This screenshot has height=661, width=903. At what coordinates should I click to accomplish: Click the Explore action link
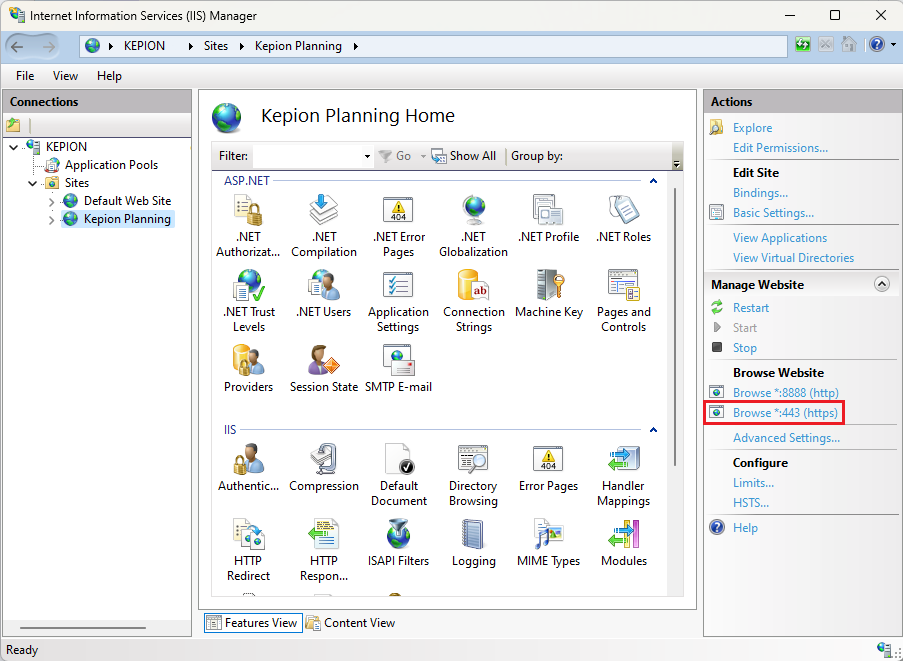[752, 128]
